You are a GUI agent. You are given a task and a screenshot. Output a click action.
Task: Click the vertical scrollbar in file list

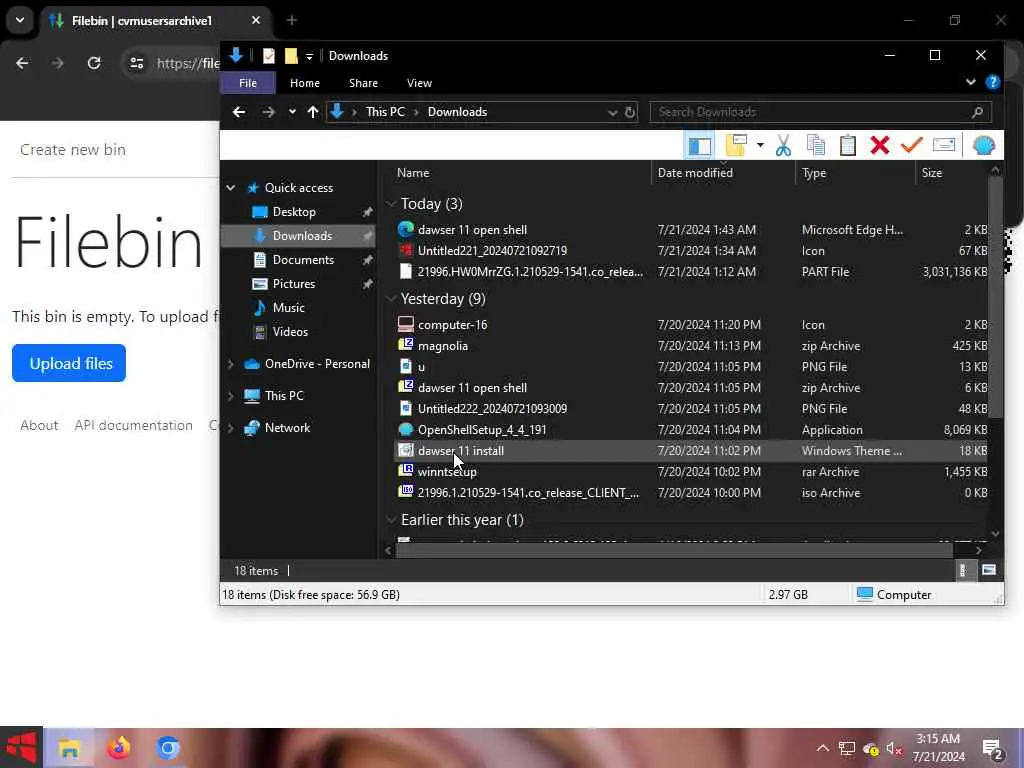[995, 297]
